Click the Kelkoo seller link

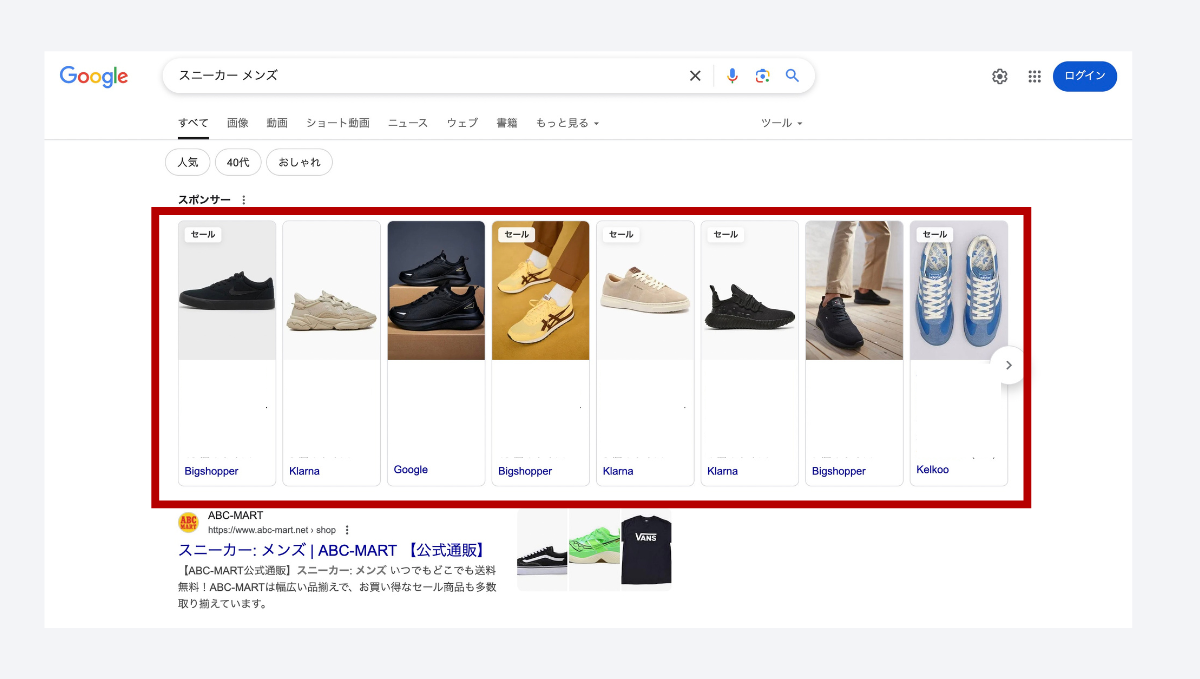coord(933,470)
